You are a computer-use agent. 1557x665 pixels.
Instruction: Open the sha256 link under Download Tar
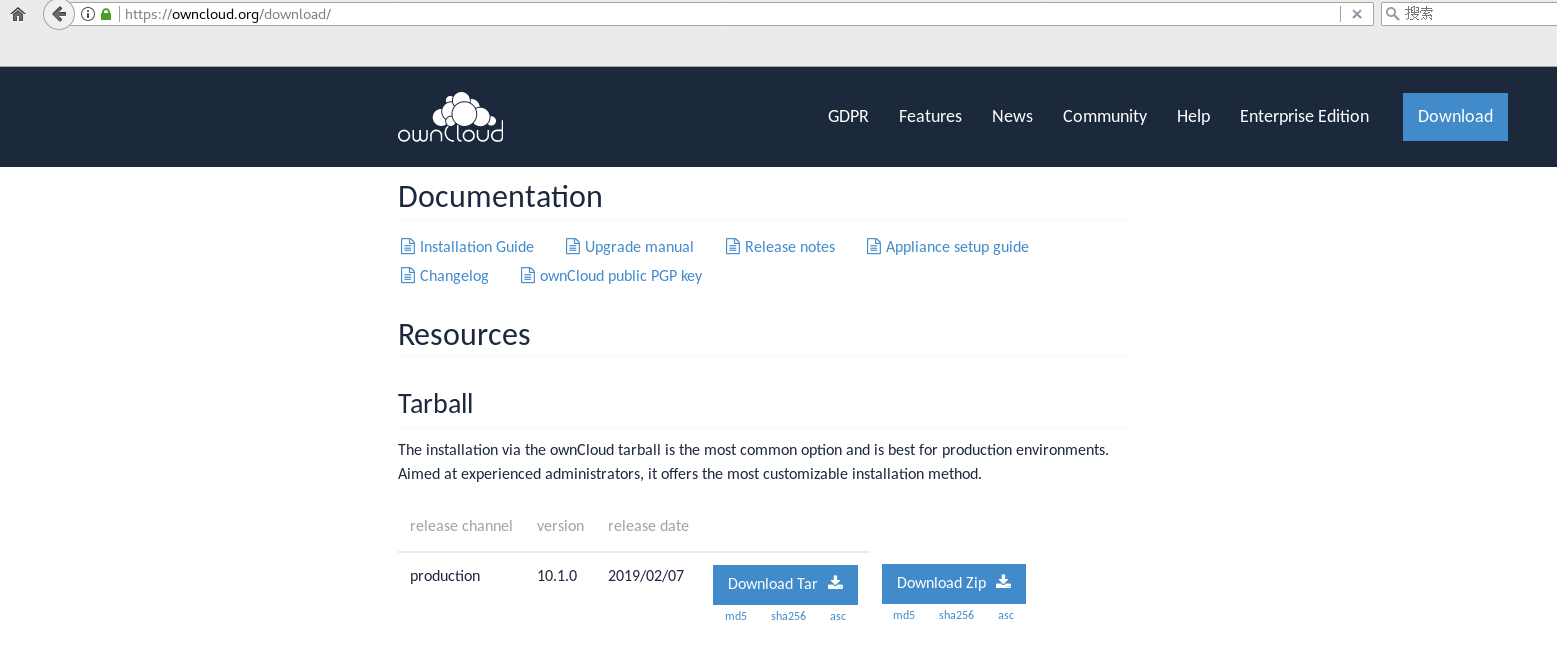coord(788,616)
